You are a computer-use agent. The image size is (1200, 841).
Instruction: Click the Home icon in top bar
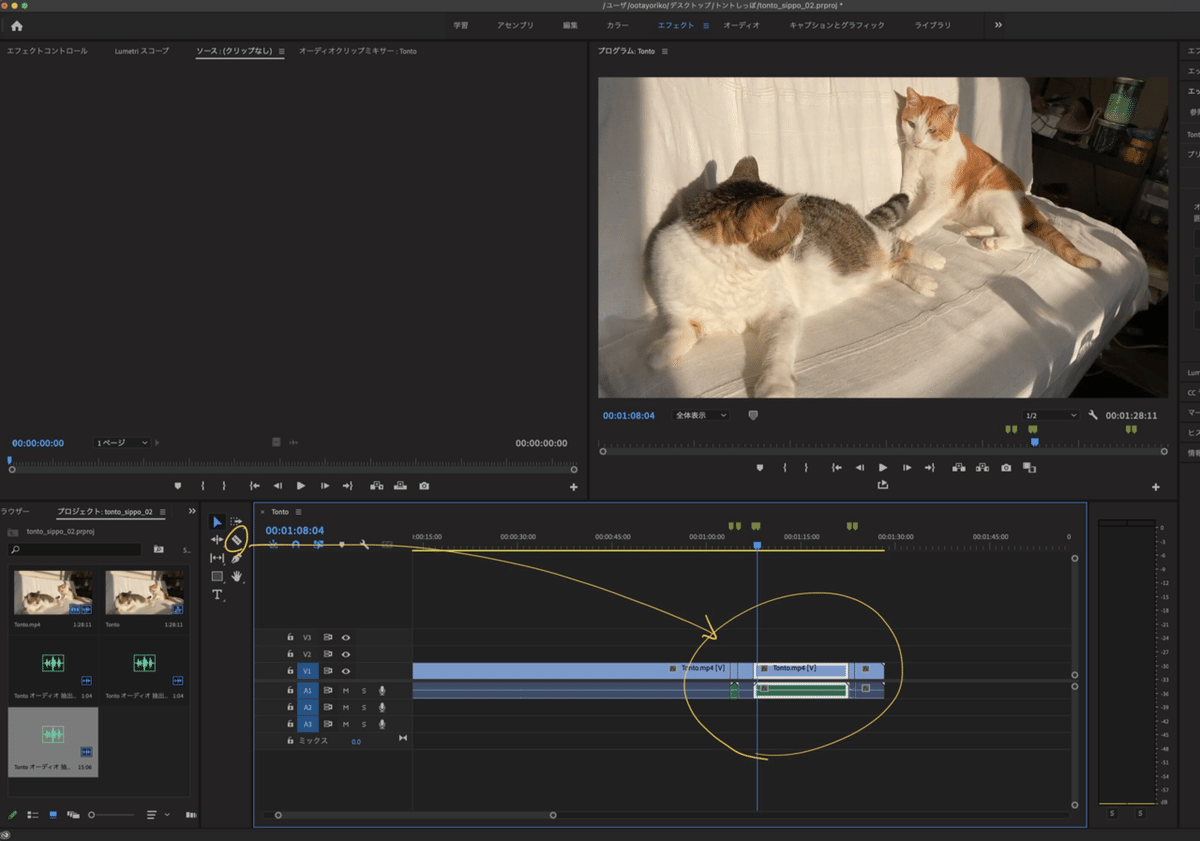16,25
